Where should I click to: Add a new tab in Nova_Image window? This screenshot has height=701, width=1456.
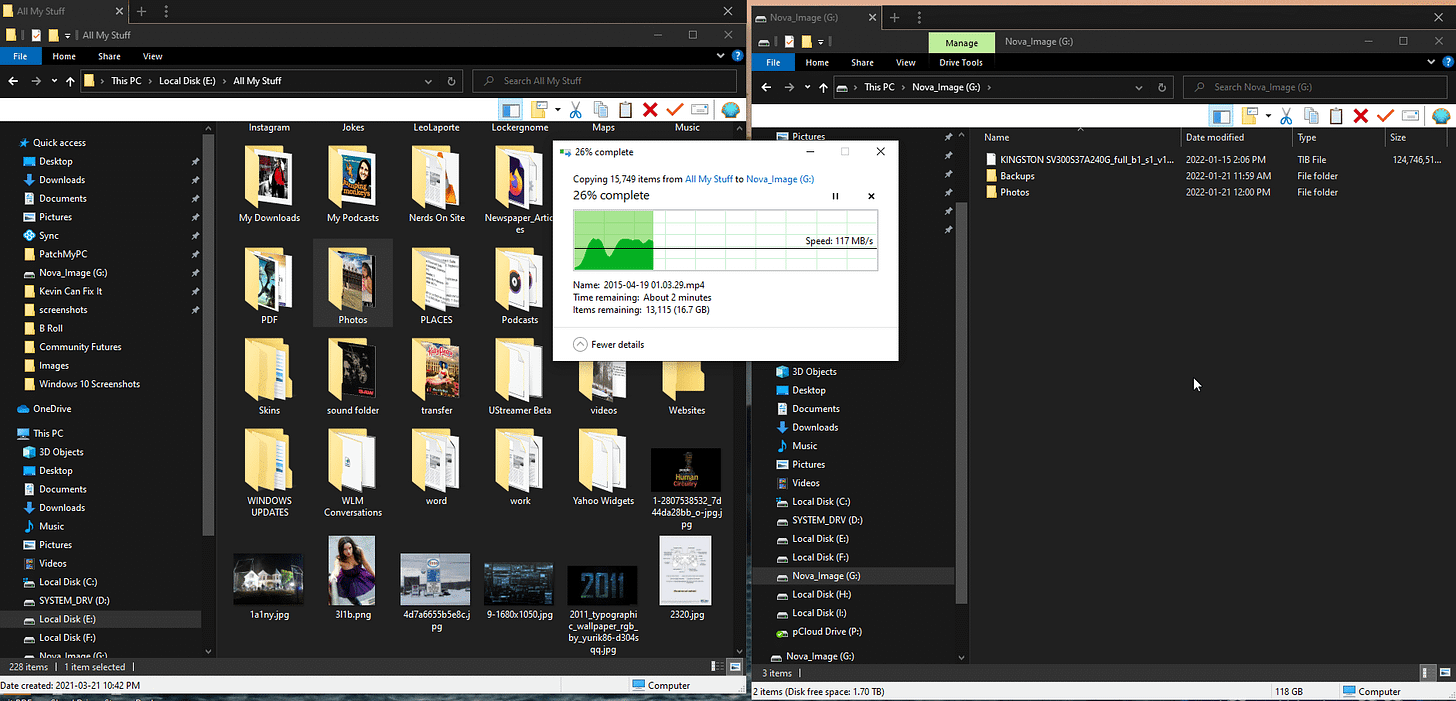pos(894,18)
